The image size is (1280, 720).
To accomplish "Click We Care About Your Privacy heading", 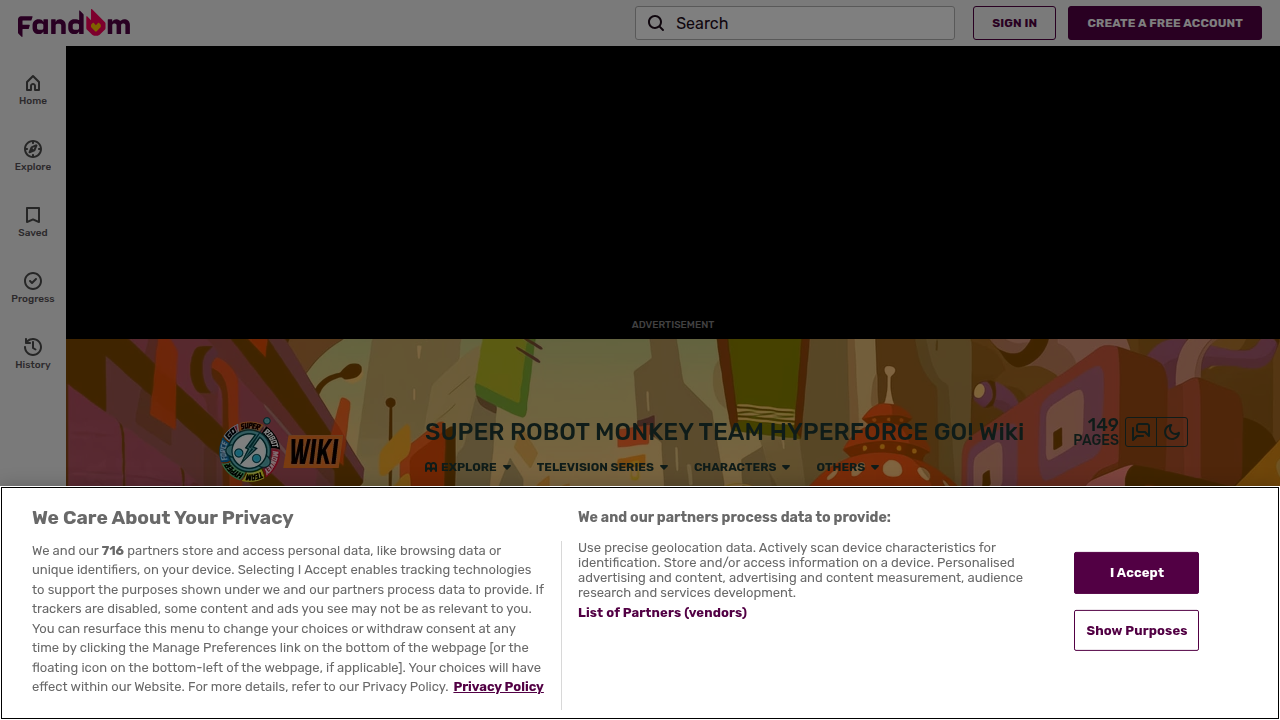I will pyautogui.click(x=163, y=518).
